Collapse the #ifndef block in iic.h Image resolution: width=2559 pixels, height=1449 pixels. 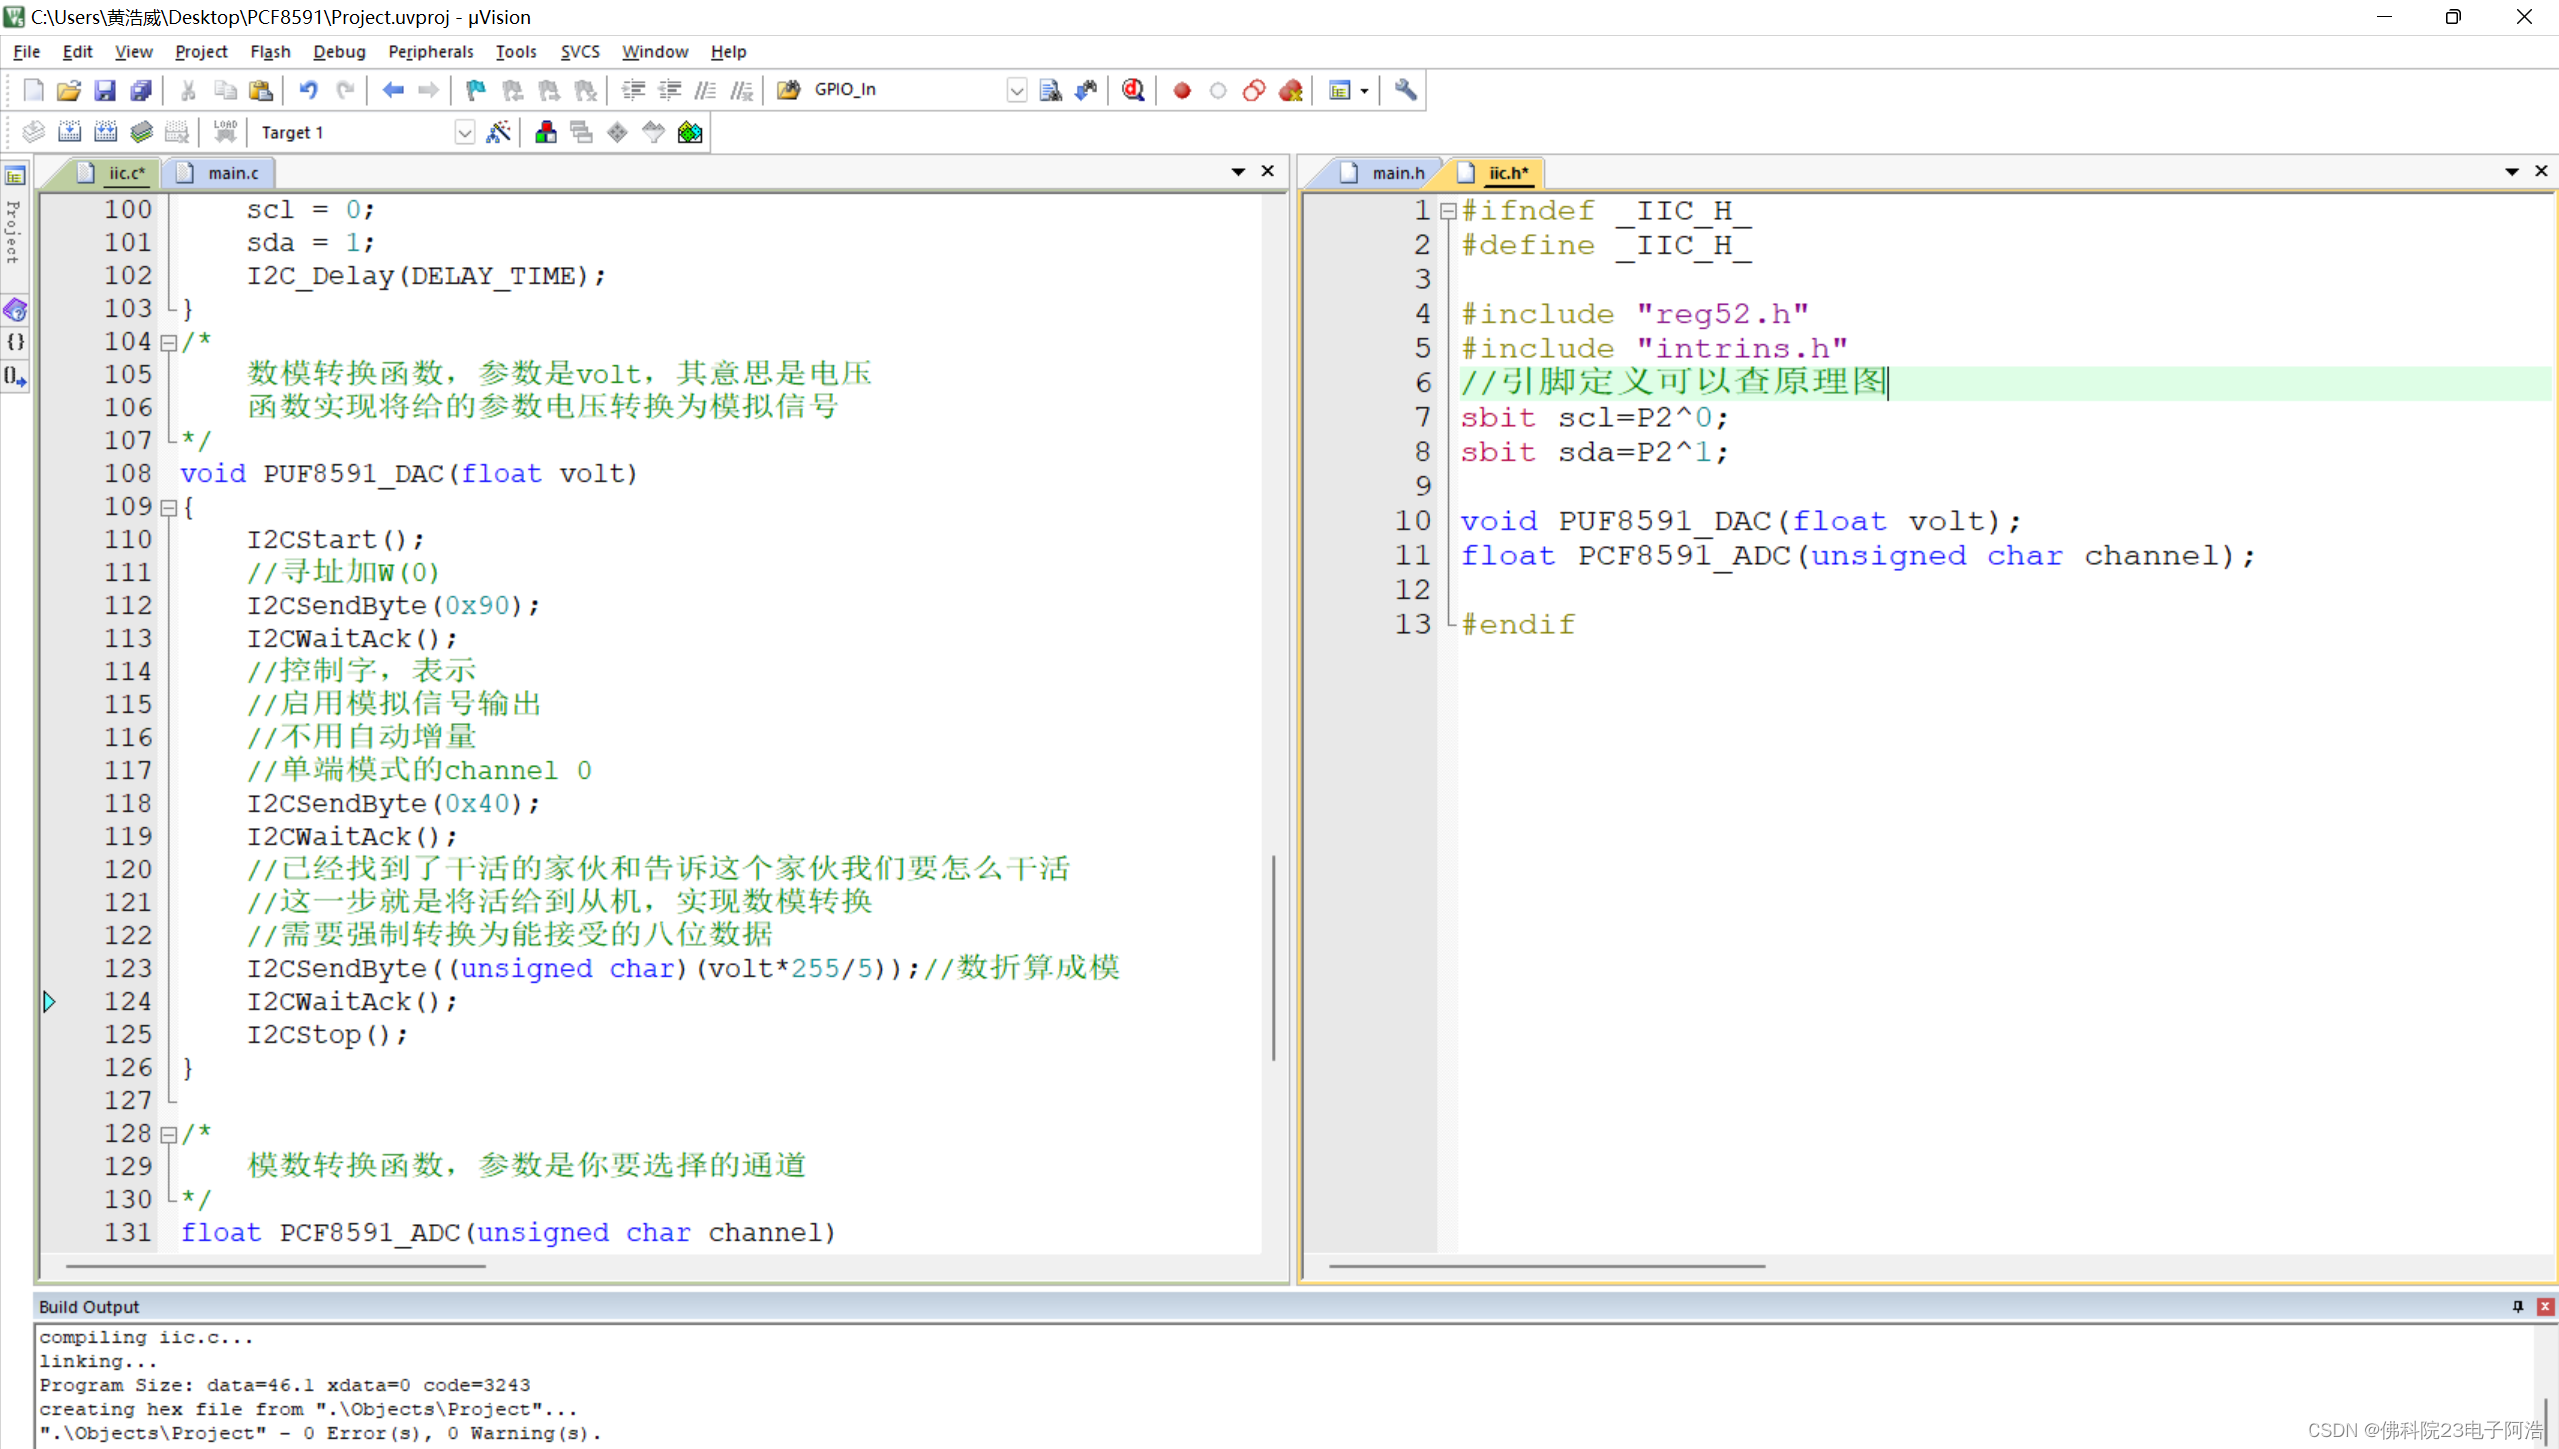click(x=1447, y=211)
